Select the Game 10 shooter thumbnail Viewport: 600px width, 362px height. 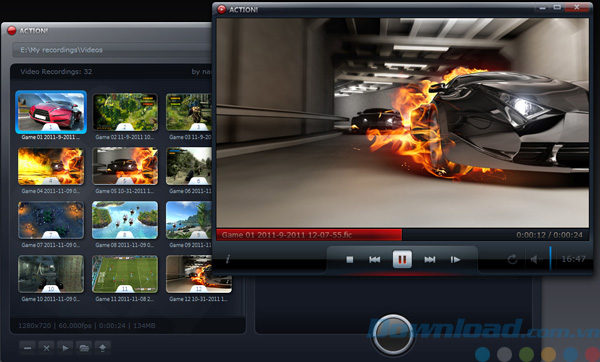point(51,274)
